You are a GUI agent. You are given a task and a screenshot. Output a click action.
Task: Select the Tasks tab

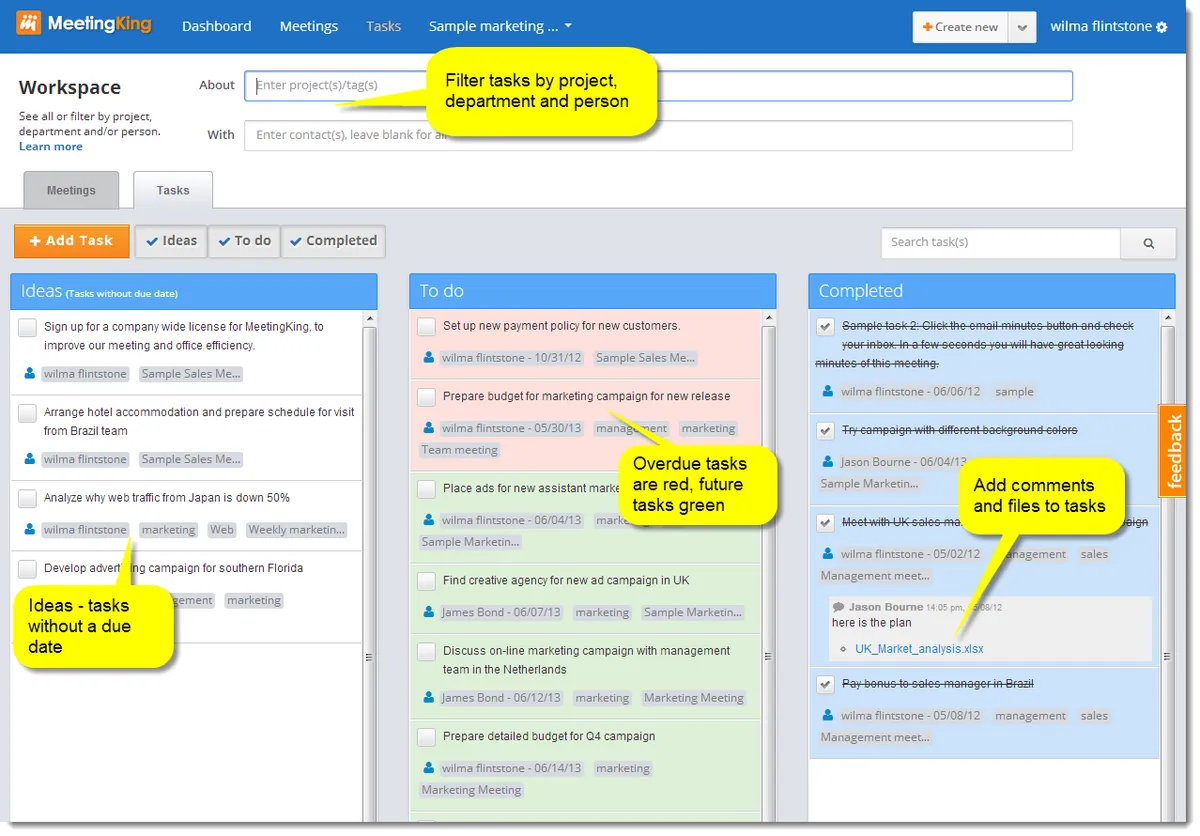click(x=173, y=190)
